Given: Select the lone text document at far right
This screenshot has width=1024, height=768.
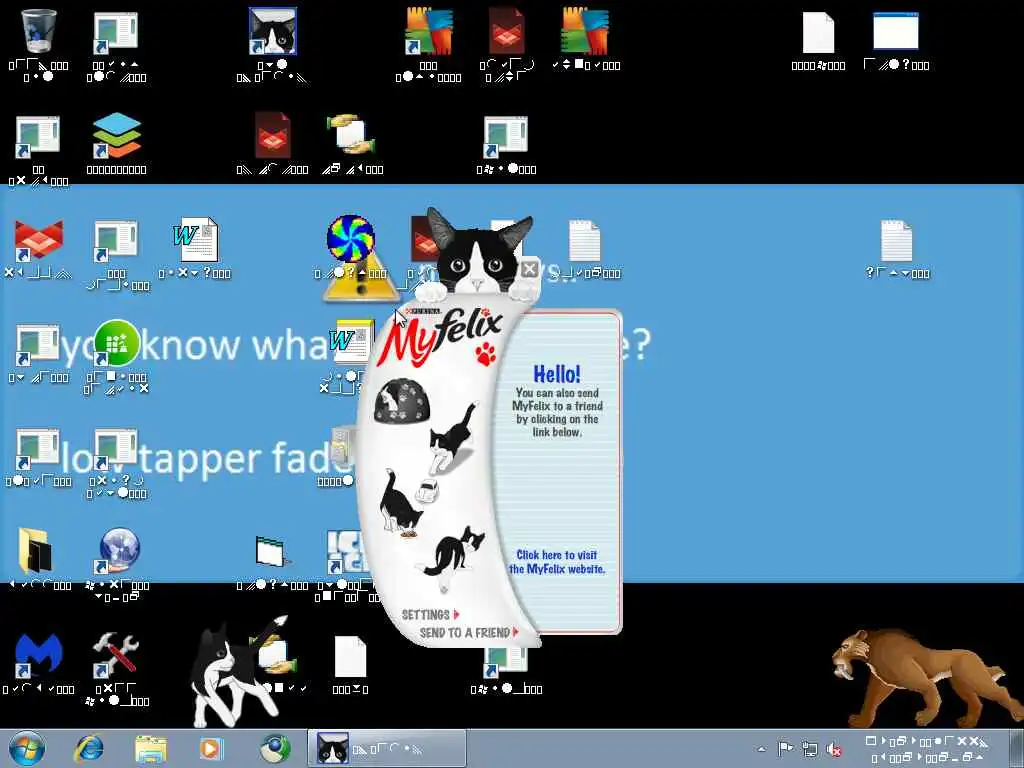Looking at the screenshot, I should tap(897, 240).
